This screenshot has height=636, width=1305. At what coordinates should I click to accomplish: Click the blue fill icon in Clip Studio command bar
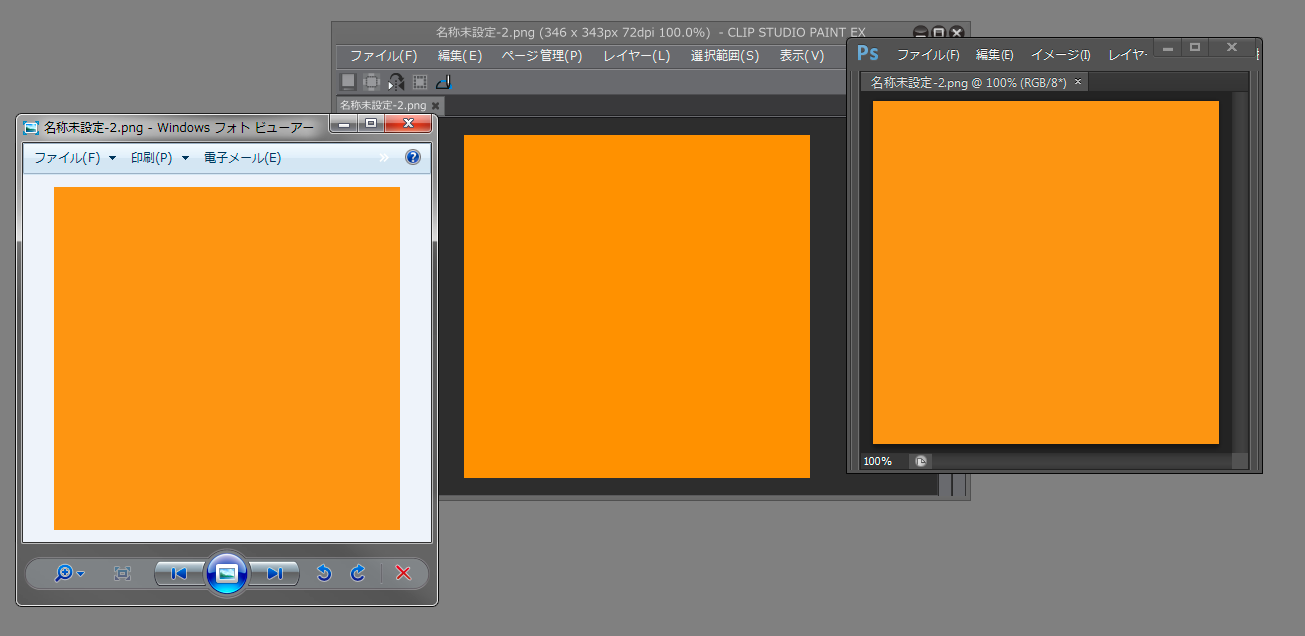click(443, 82)
